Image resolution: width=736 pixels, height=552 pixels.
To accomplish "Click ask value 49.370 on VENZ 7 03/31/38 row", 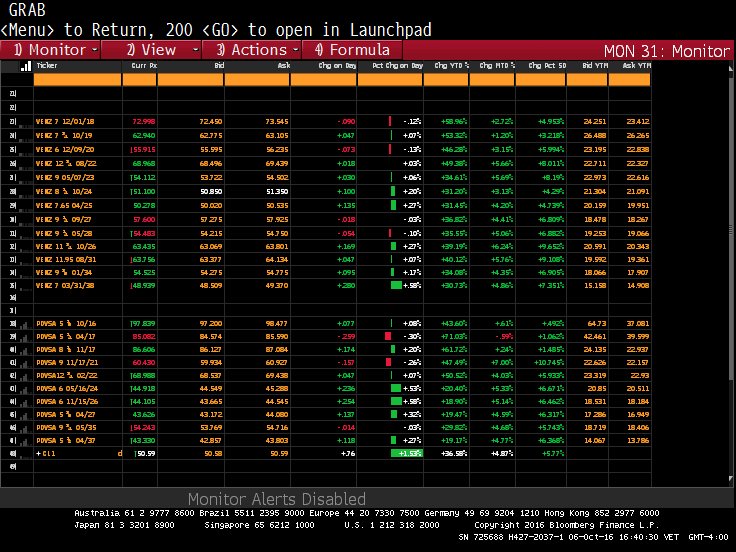I will click(277, 286).
